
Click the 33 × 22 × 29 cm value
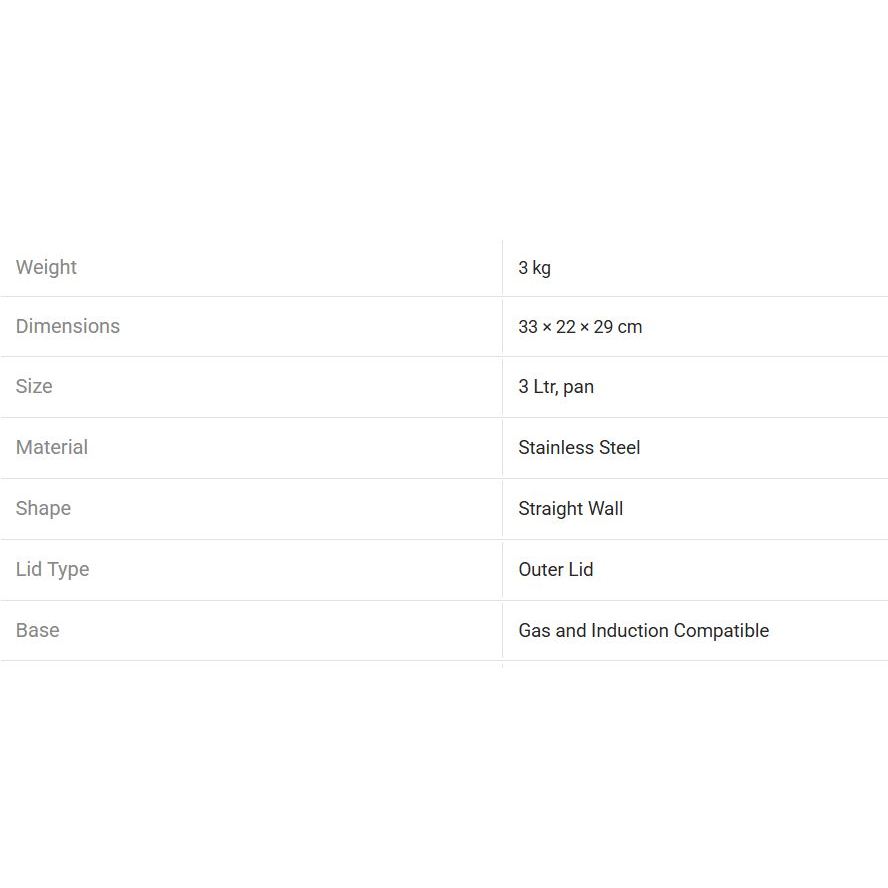coord(580,327)
